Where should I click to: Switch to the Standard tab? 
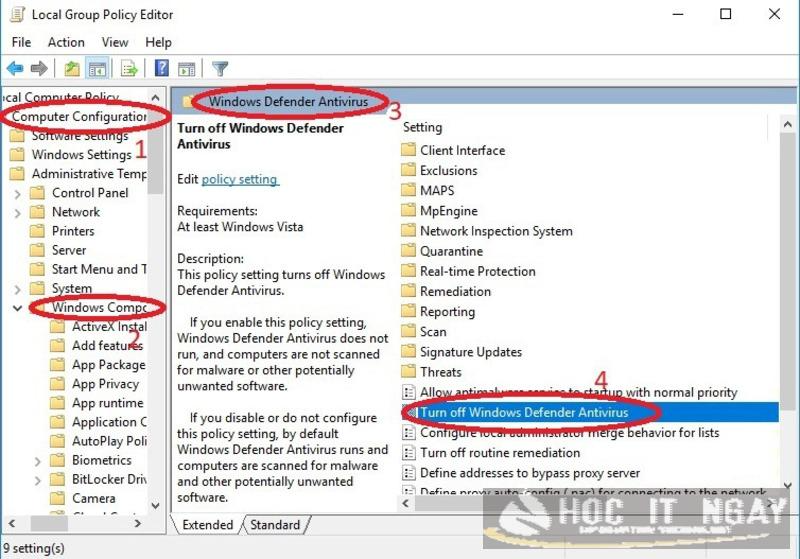(x=275, y=525)
